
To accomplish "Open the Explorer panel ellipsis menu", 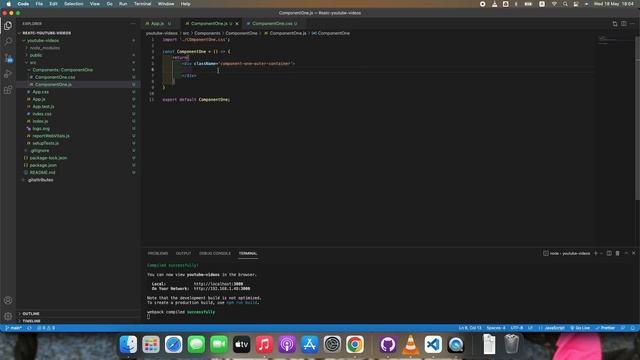I will [x=133, y=24].
